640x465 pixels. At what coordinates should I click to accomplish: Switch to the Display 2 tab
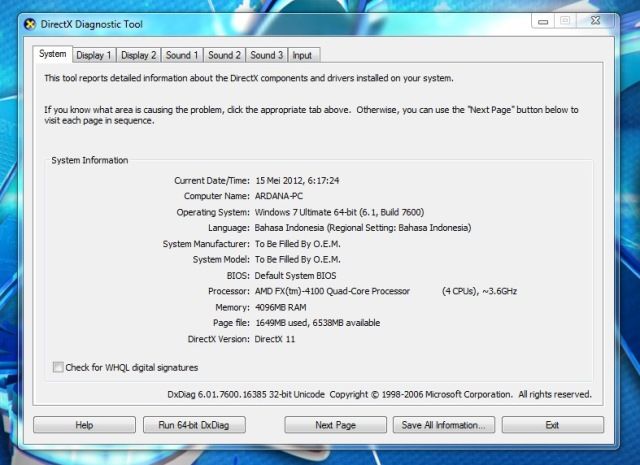tap(139, 55)
